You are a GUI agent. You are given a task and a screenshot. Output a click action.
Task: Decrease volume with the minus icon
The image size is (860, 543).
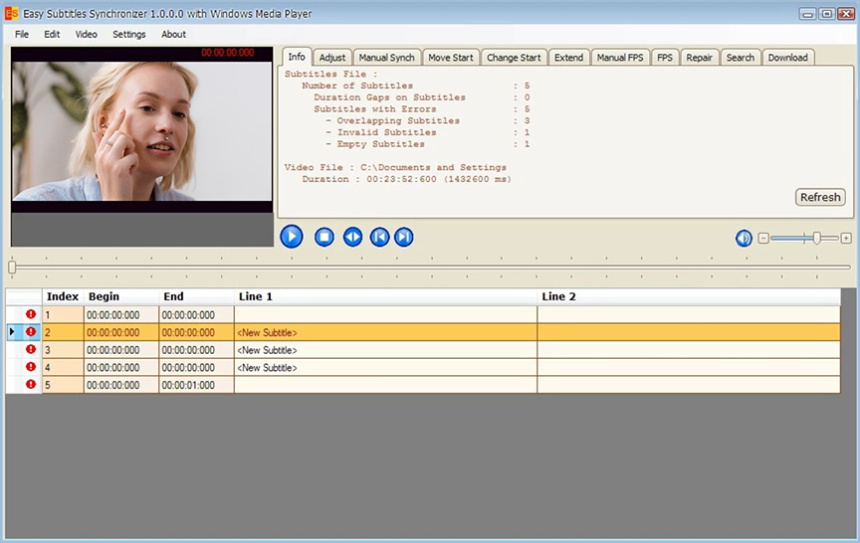pos(763,238)
